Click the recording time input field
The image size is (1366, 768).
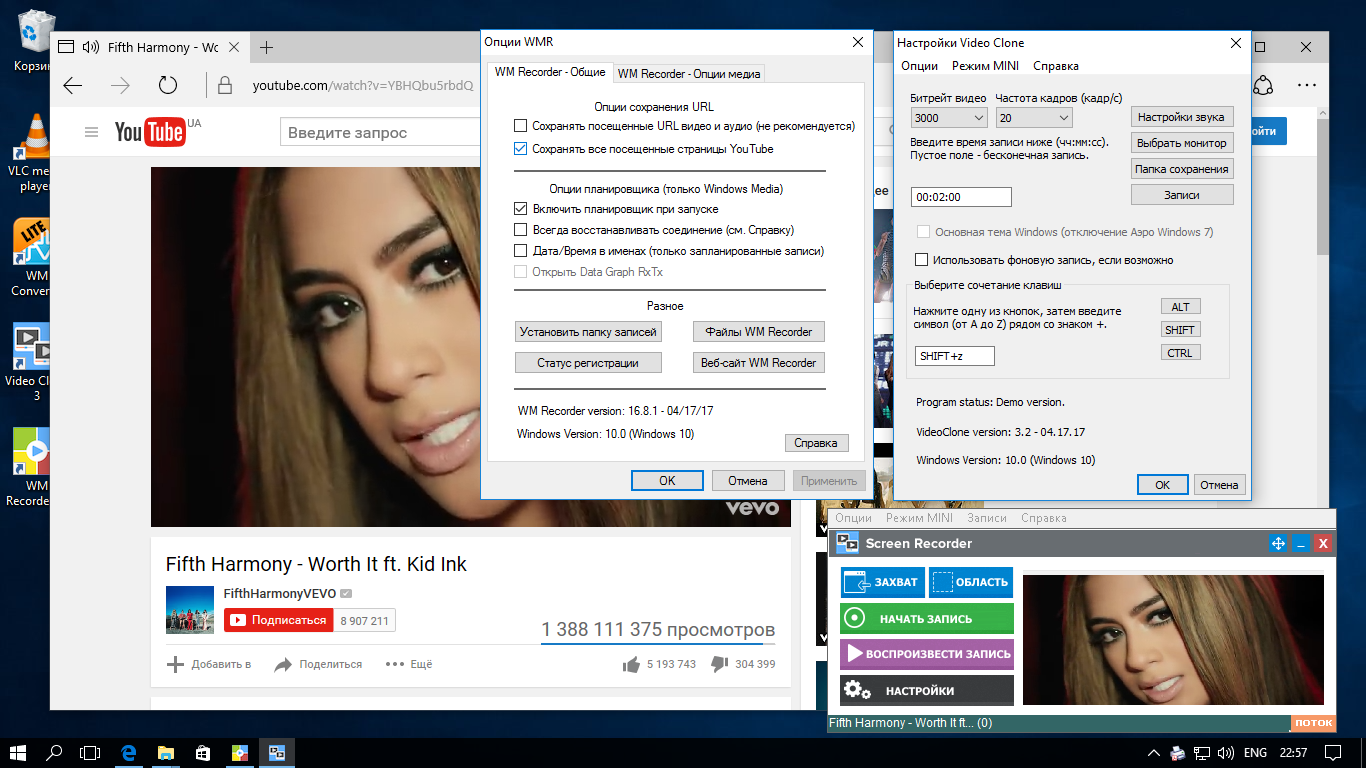(961, 197)
